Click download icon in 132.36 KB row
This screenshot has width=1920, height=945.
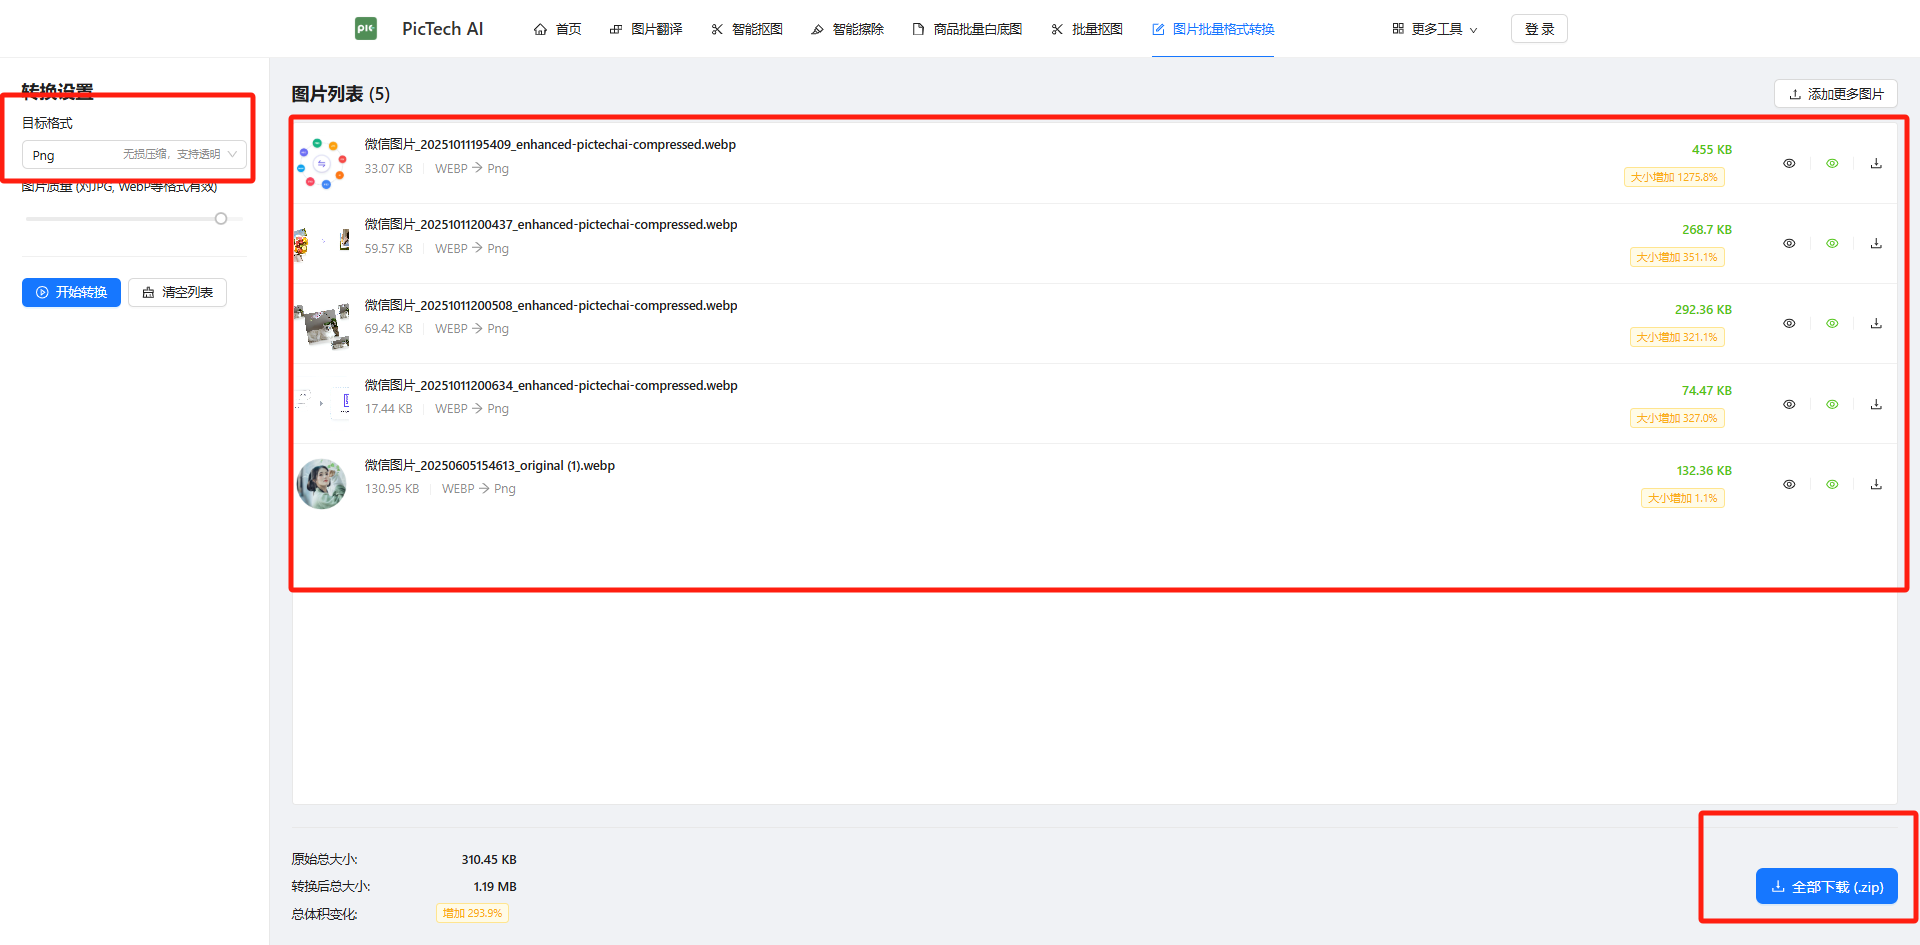[1876, 485]
